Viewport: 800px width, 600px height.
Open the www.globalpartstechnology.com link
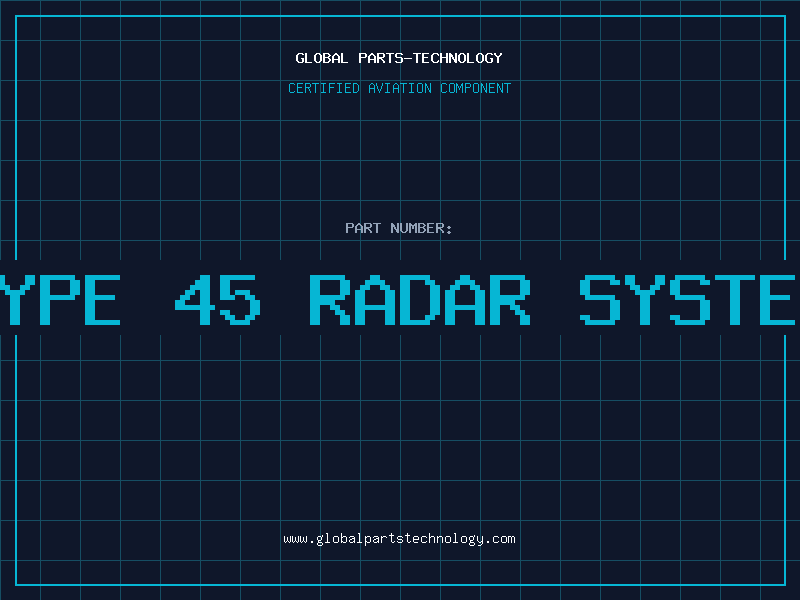coord(399,539)
